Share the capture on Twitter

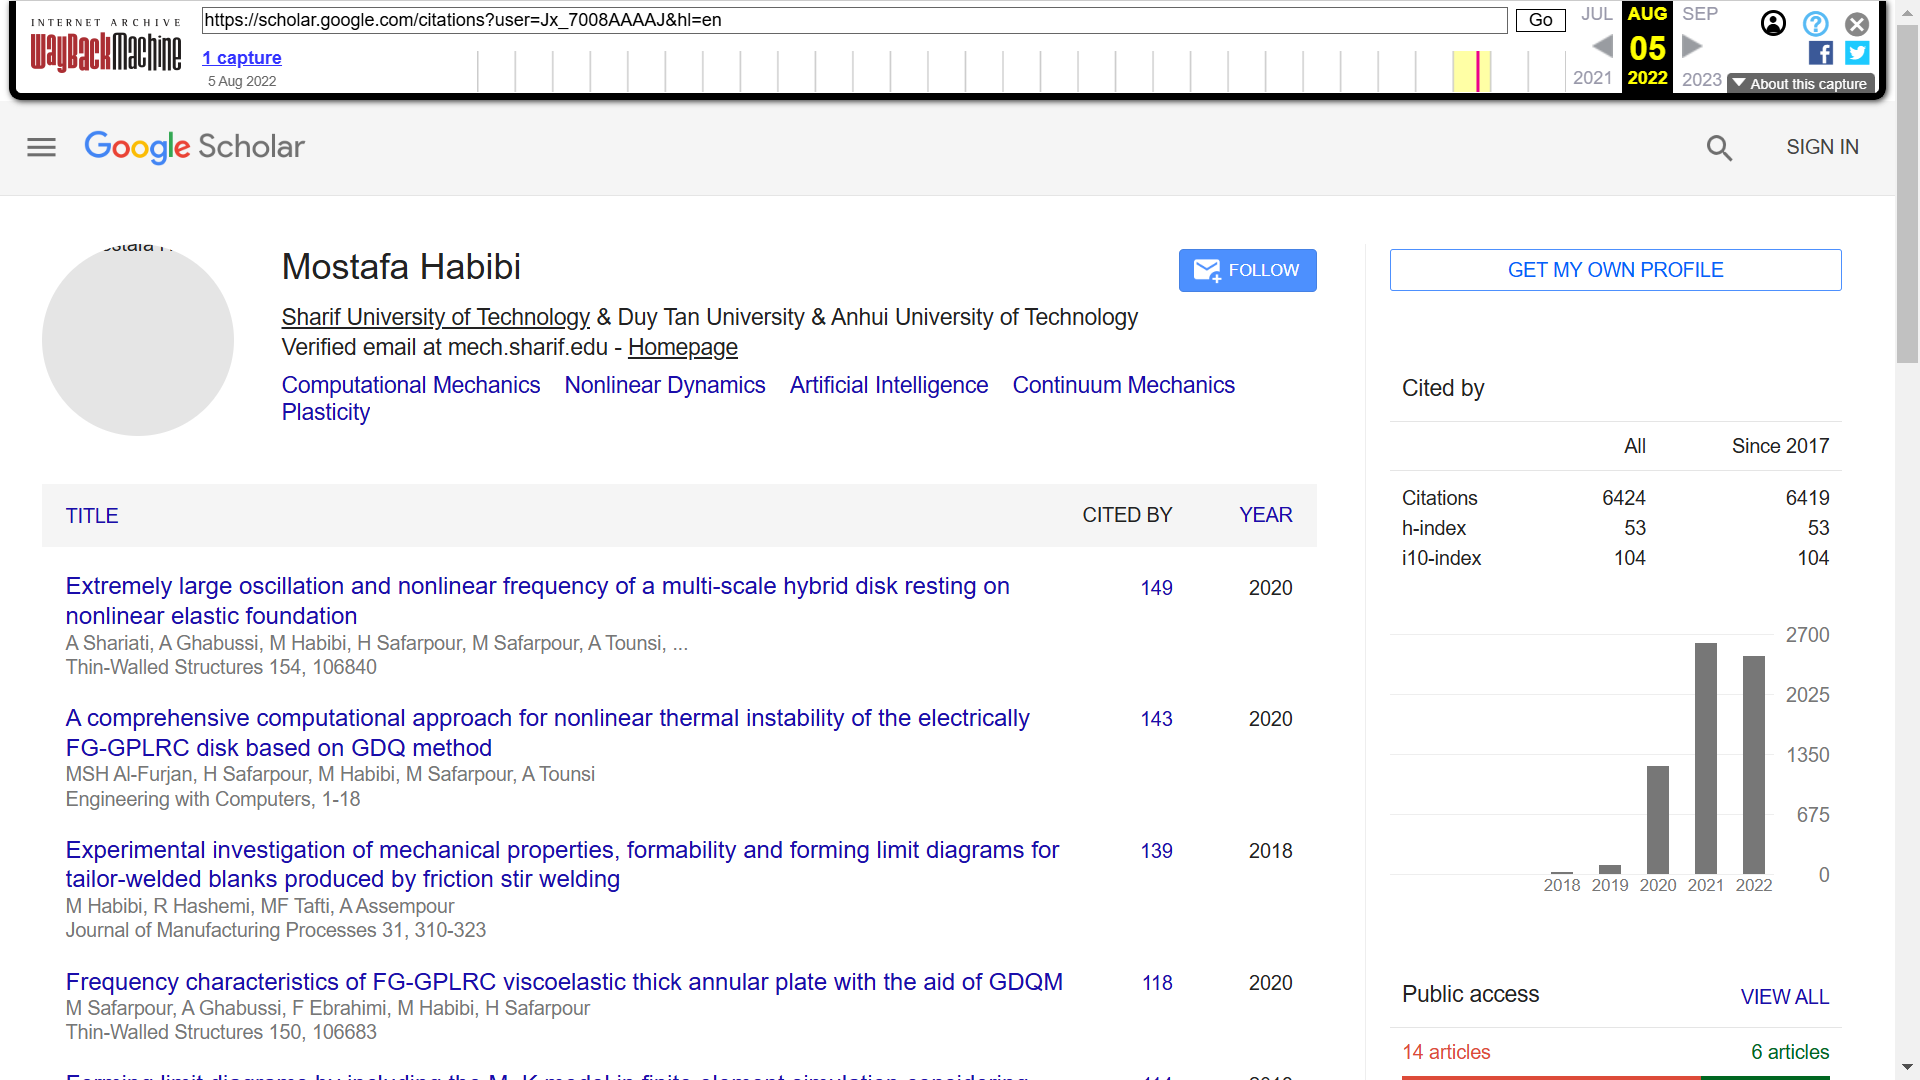(1857, 53)
